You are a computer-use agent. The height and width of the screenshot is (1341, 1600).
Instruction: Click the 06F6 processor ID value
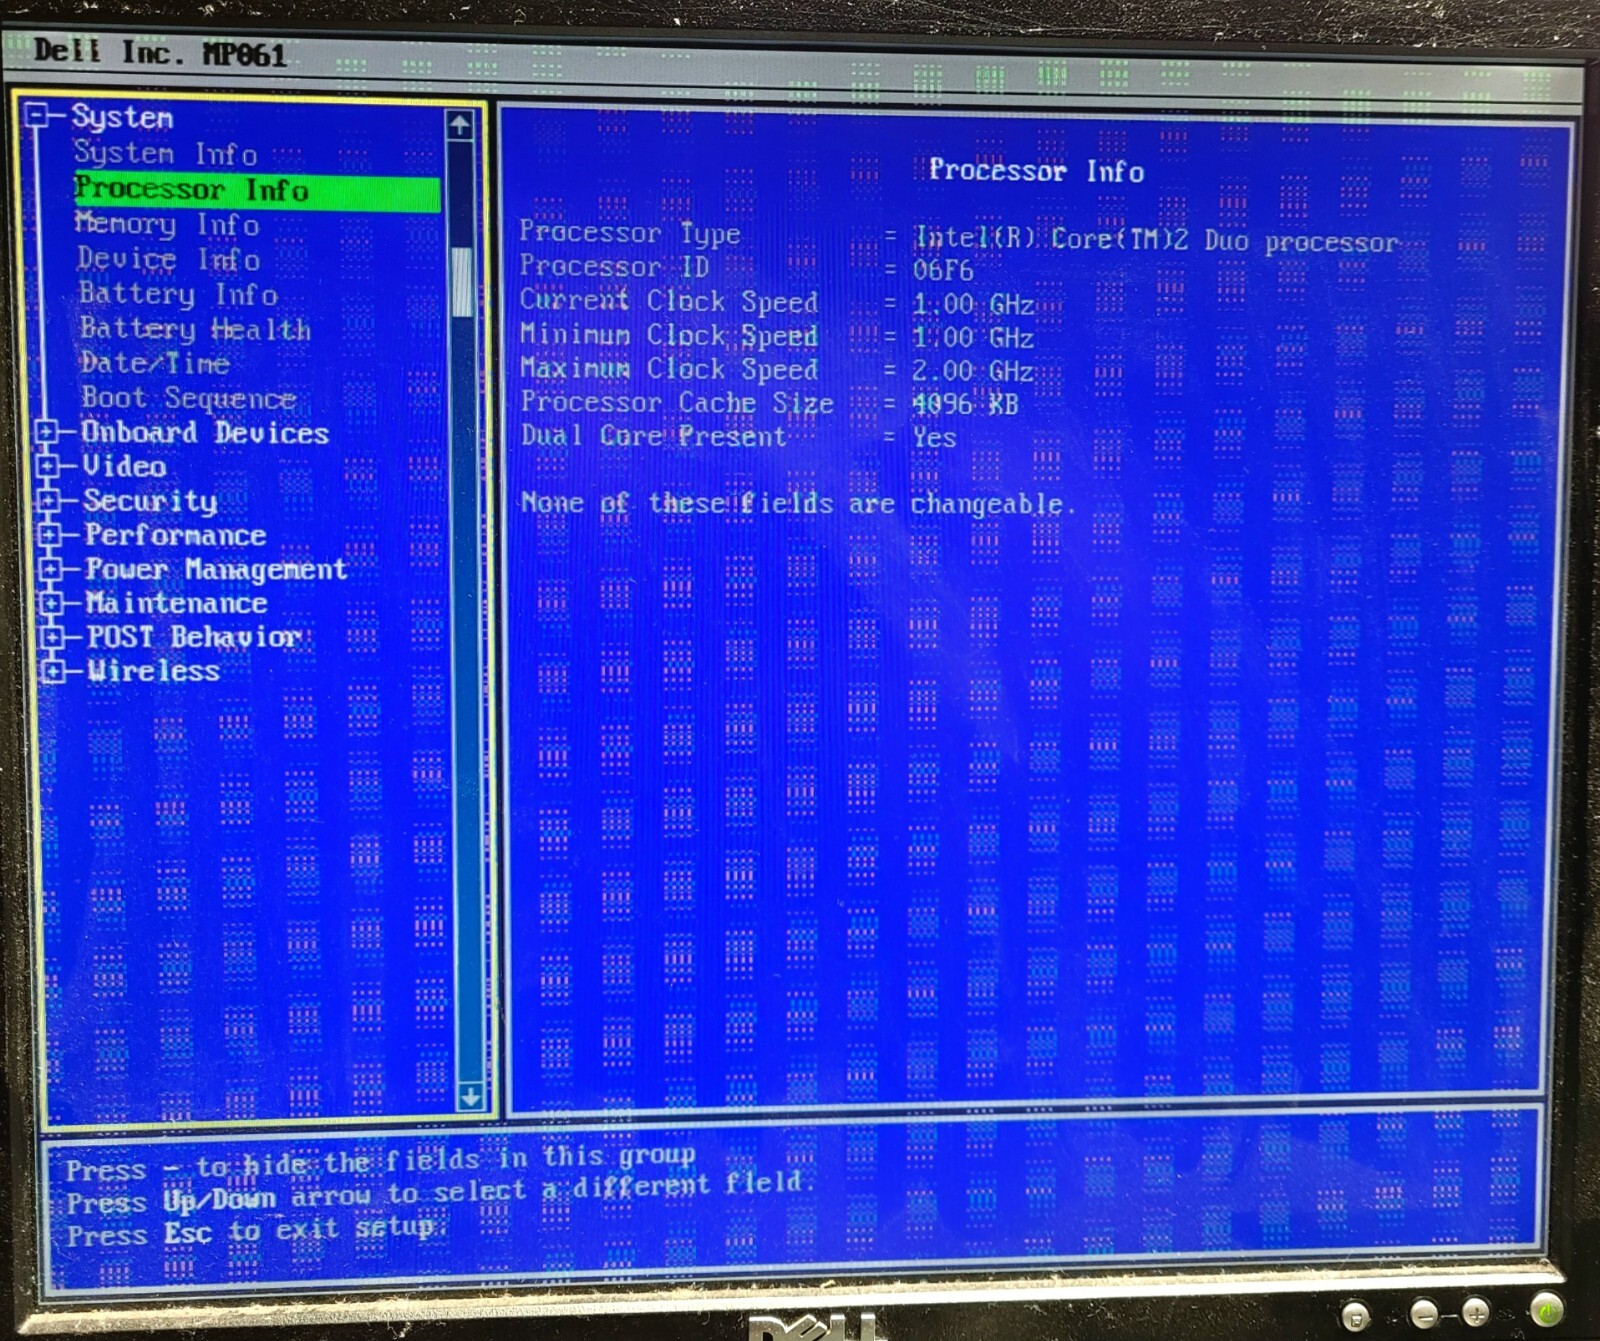coord(942,270)
